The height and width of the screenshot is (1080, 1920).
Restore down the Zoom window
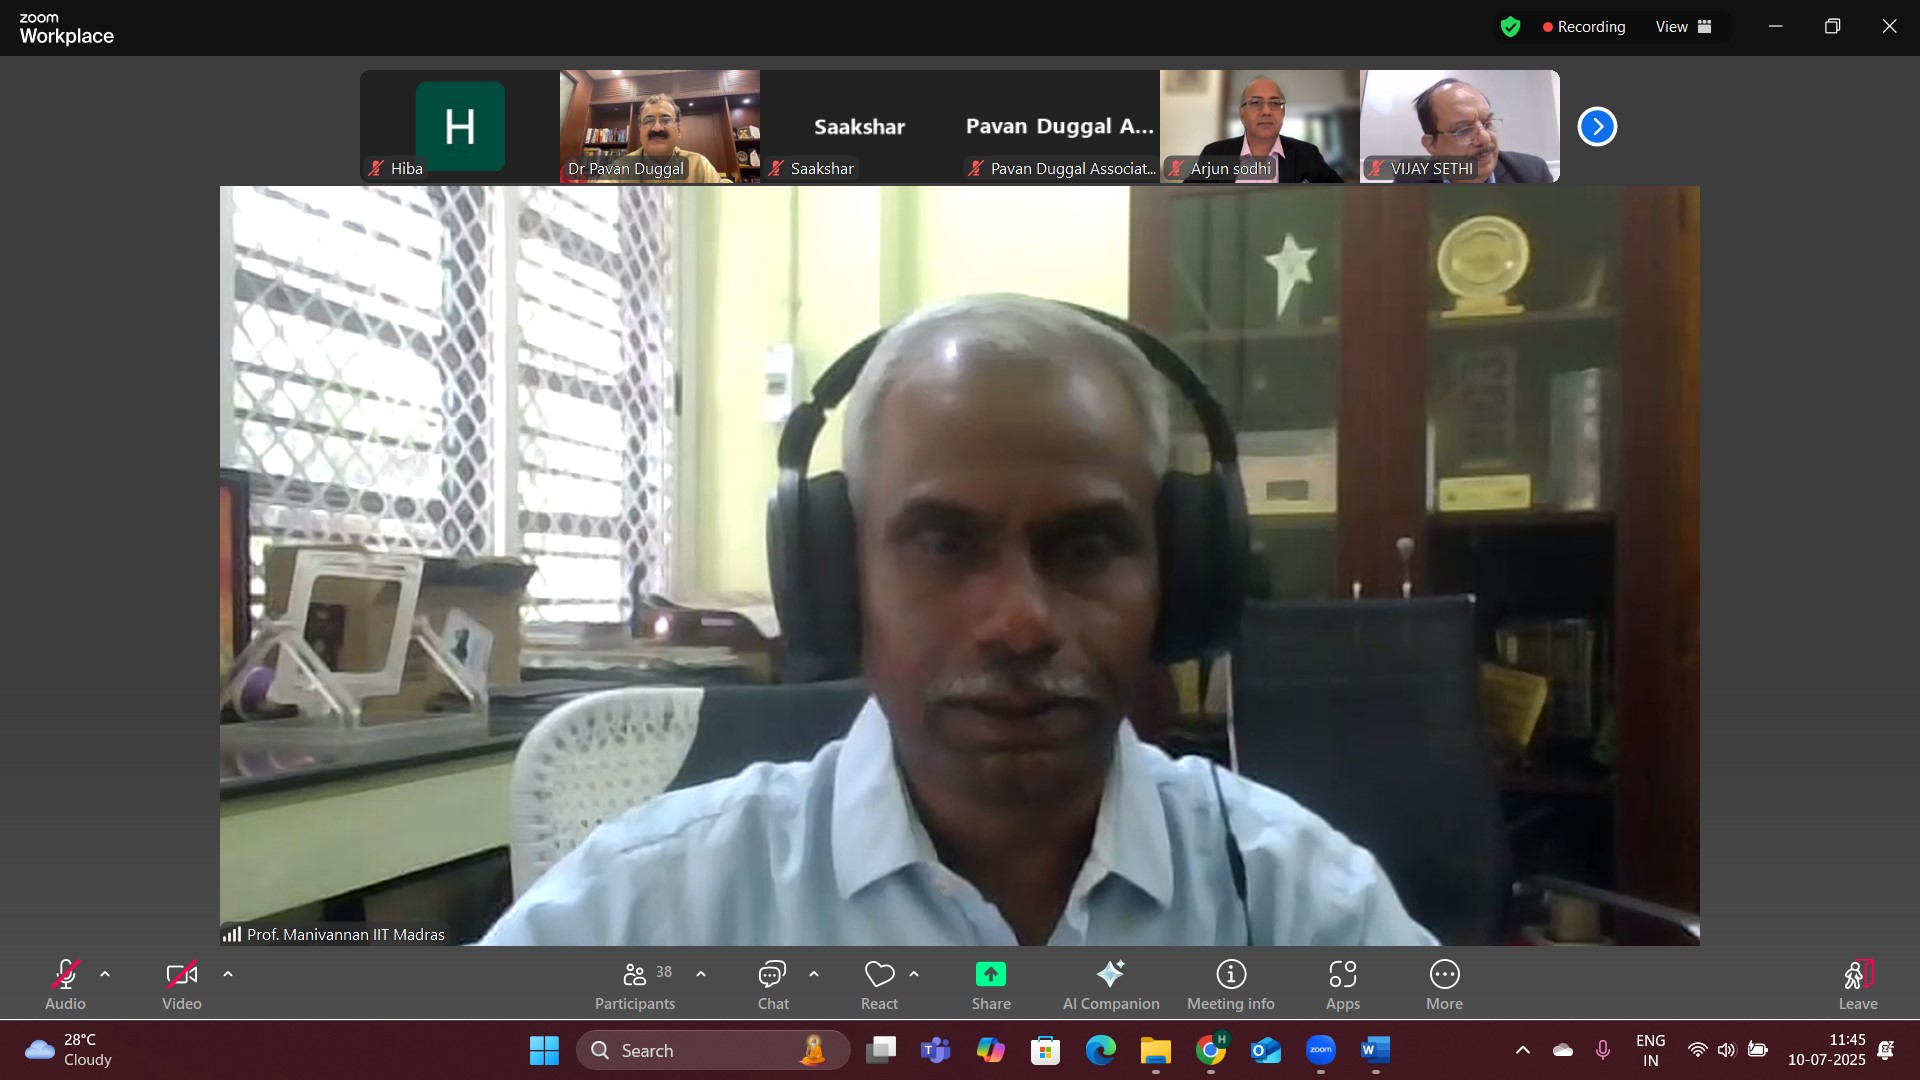coord(1833,27)
